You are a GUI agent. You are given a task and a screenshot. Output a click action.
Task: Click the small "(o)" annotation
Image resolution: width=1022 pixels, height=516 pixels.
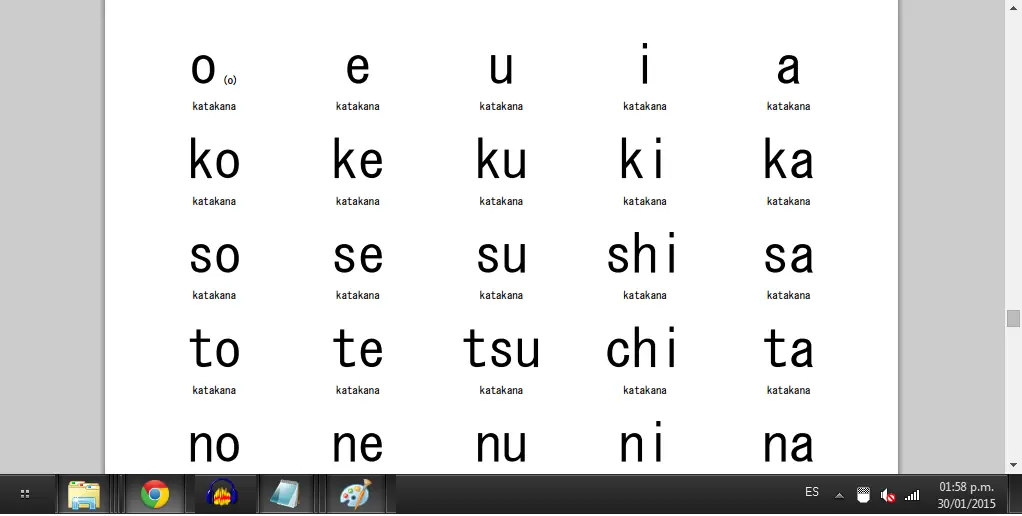230,80
